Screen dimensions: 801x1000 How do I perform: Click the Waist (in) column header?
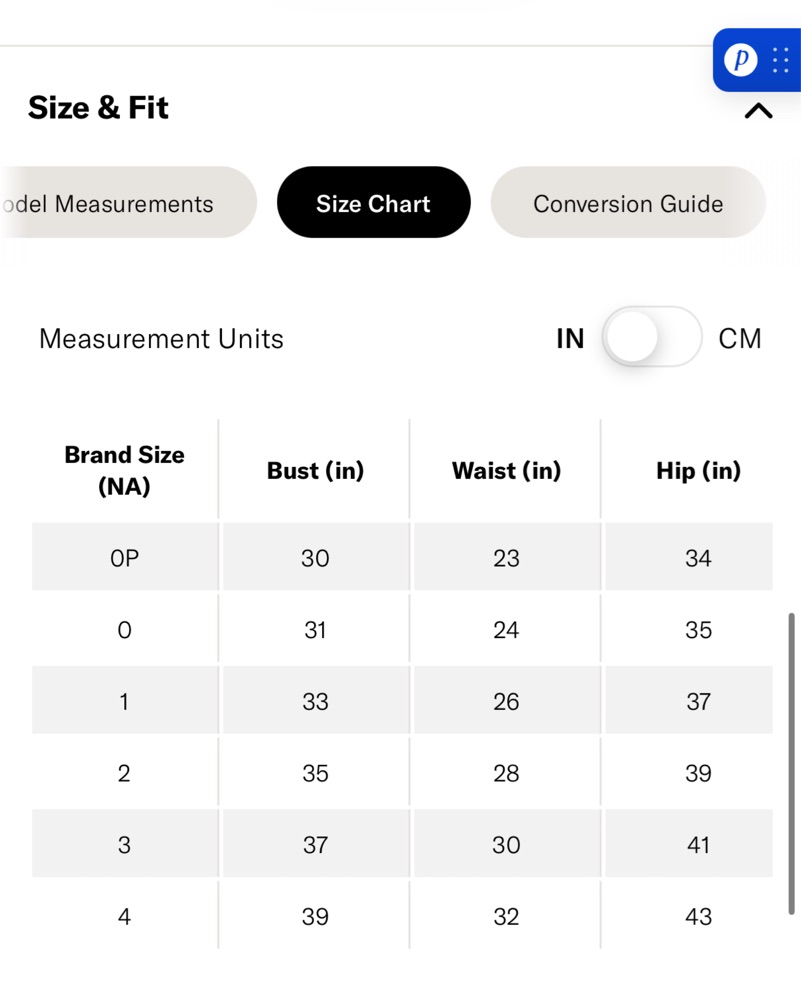point(506,471)
